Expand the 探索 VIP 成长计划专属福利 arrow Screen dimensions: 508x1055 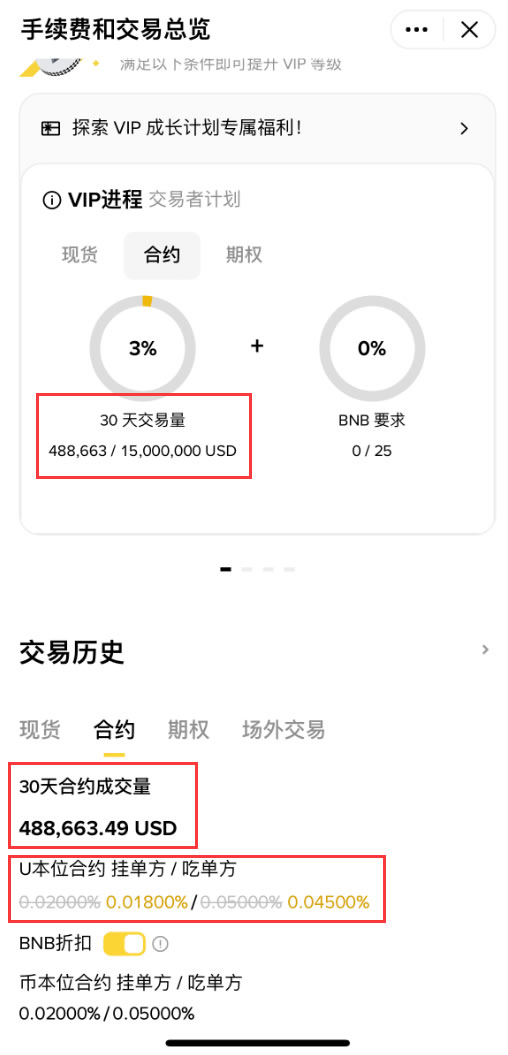[464, 129]
